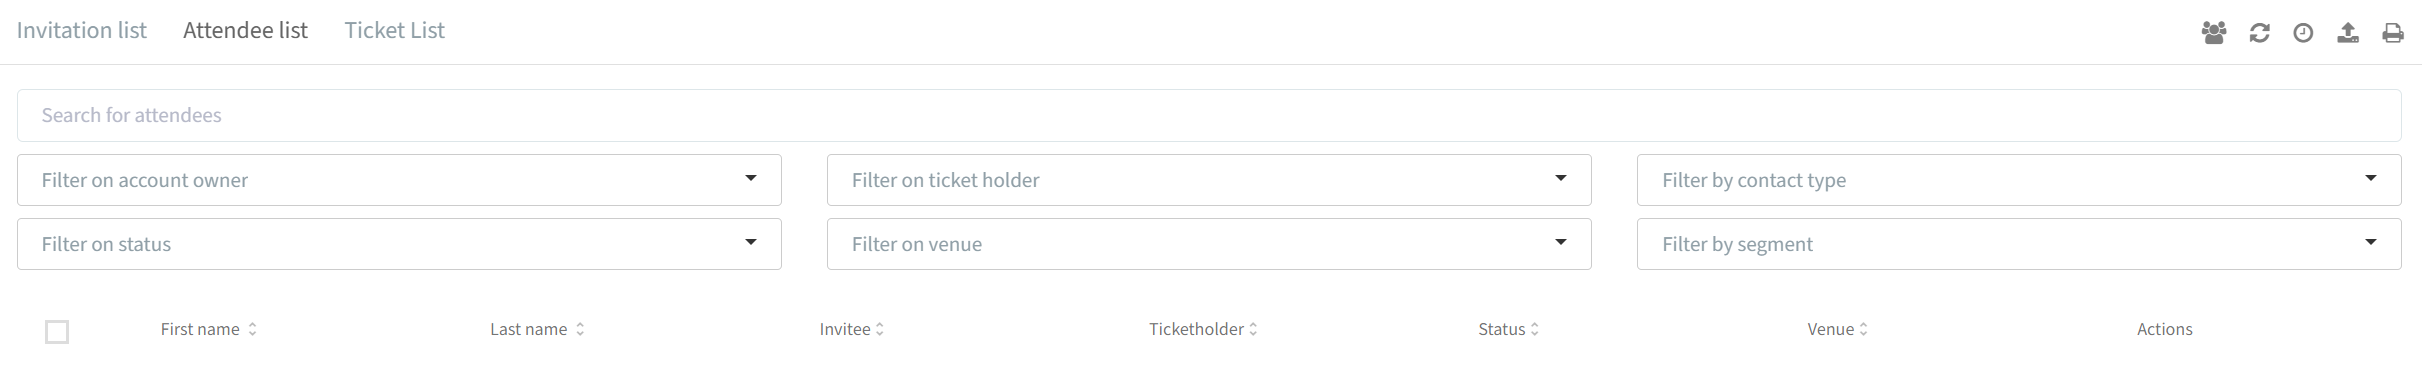Open the Filter by contact type dropdown
The width and height of the screenshot is (2422, 367).
[x=2019, y=180]
